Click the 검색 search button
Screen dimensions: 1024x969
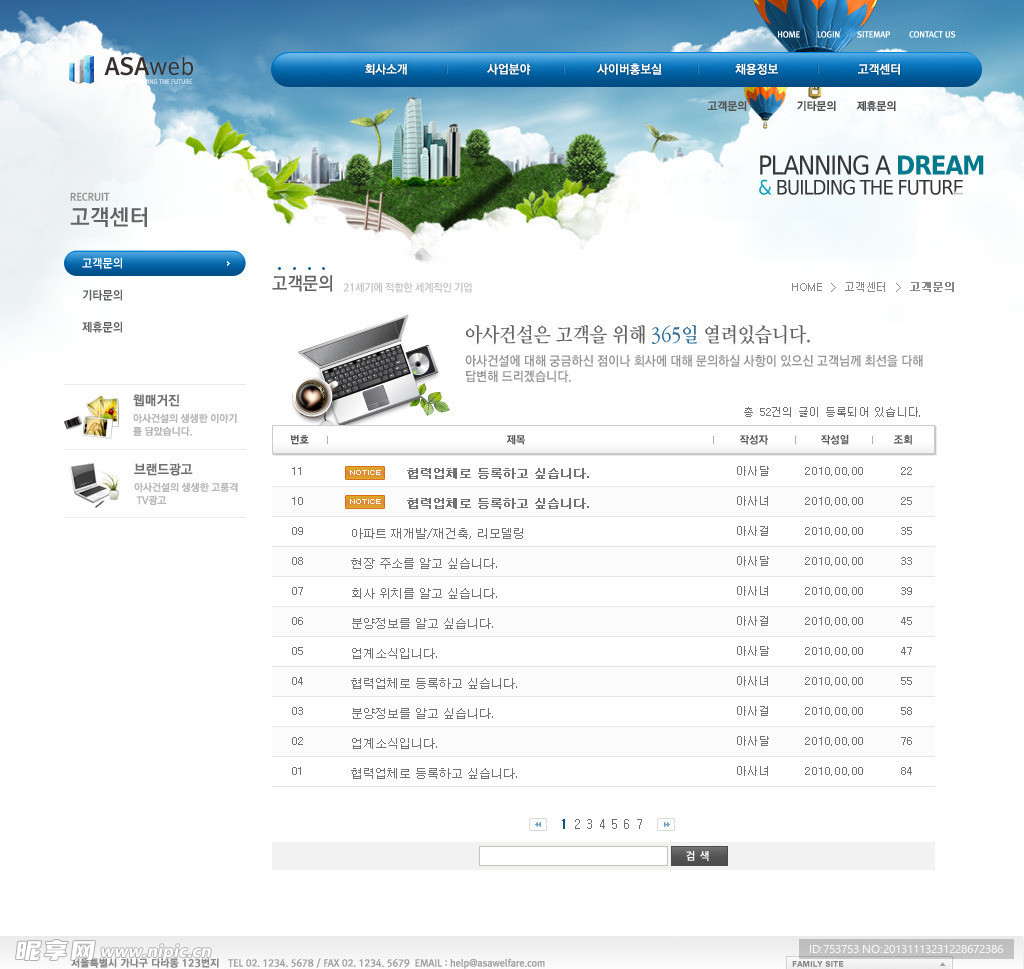pos(699,855)
